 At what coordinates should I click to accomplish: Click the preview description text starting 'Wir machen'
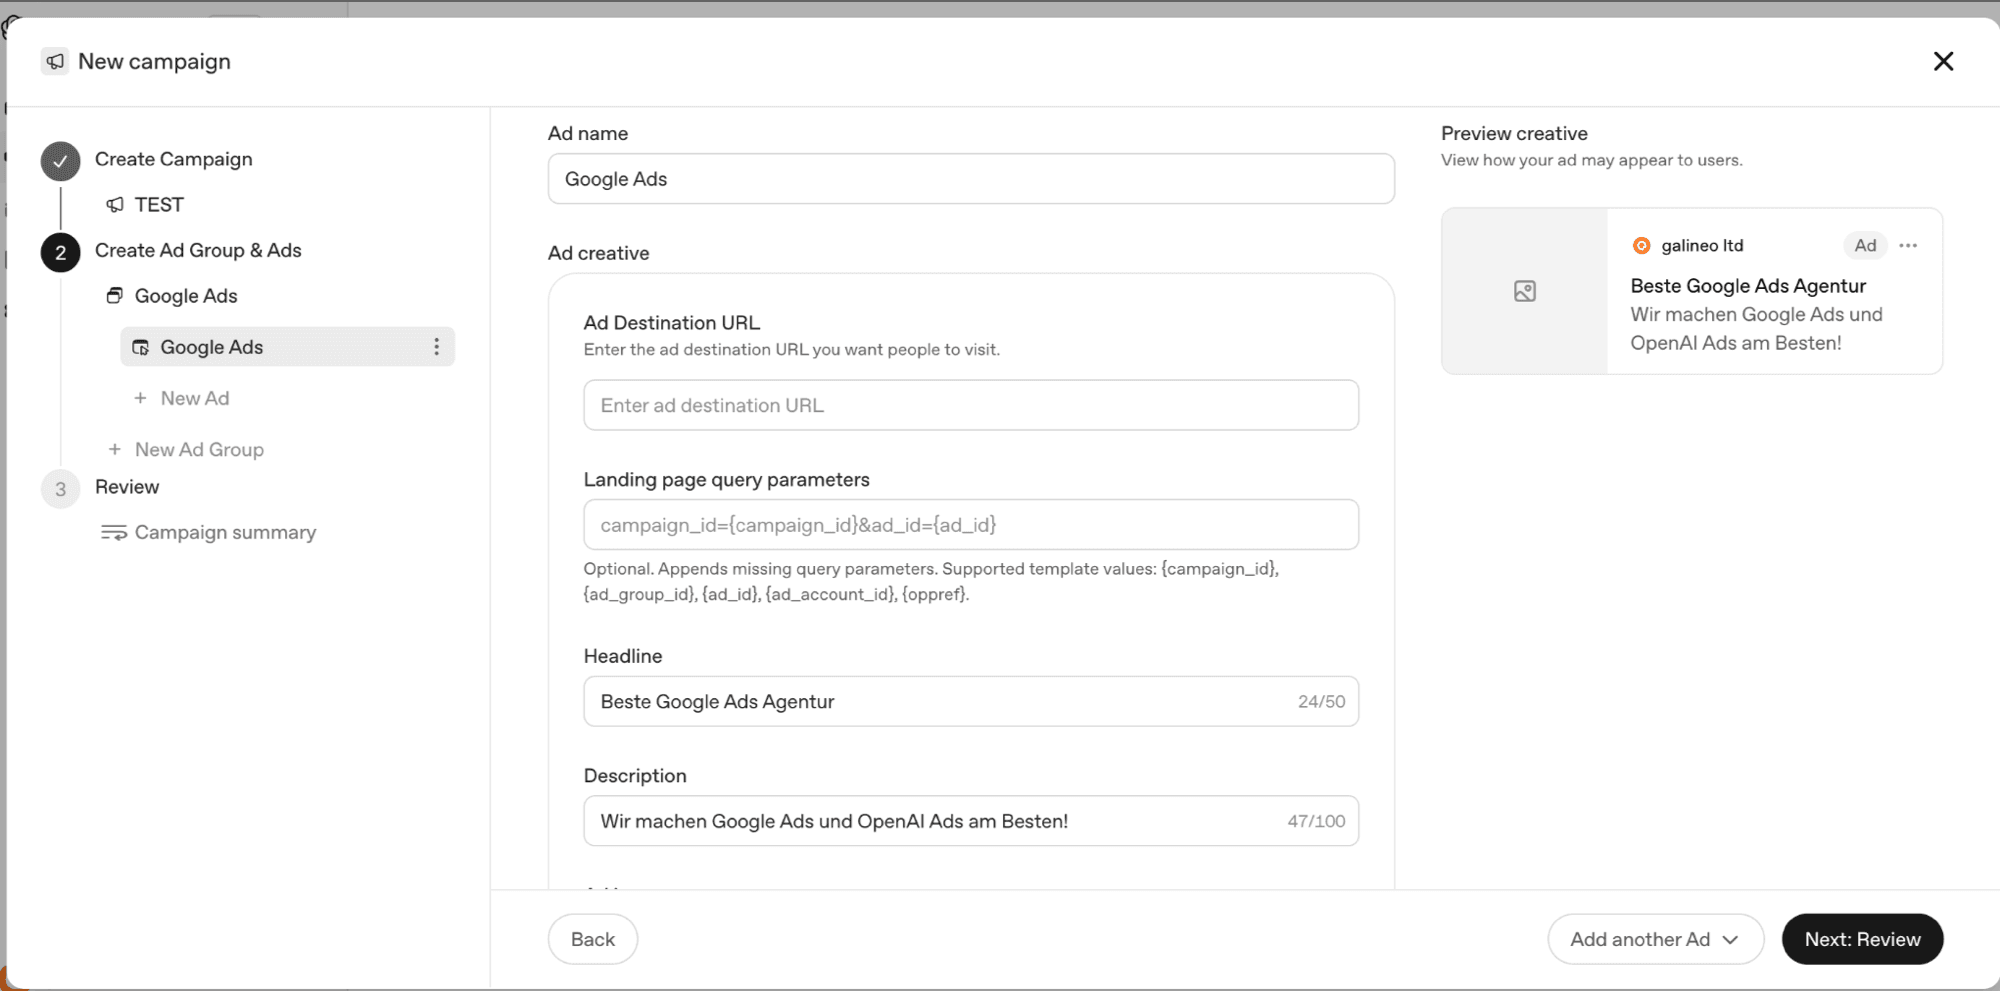[x=1757, y=329]
